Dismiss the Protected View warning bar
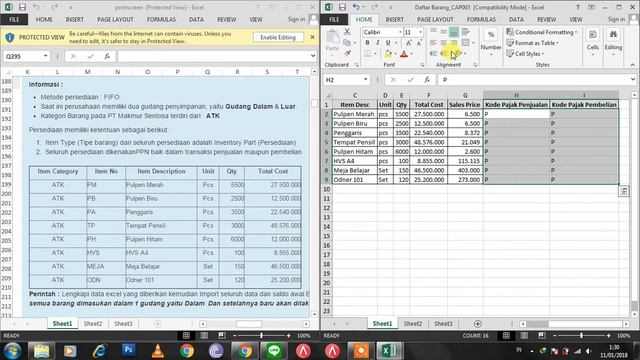The image size is (640, 360). click(312, 37)
